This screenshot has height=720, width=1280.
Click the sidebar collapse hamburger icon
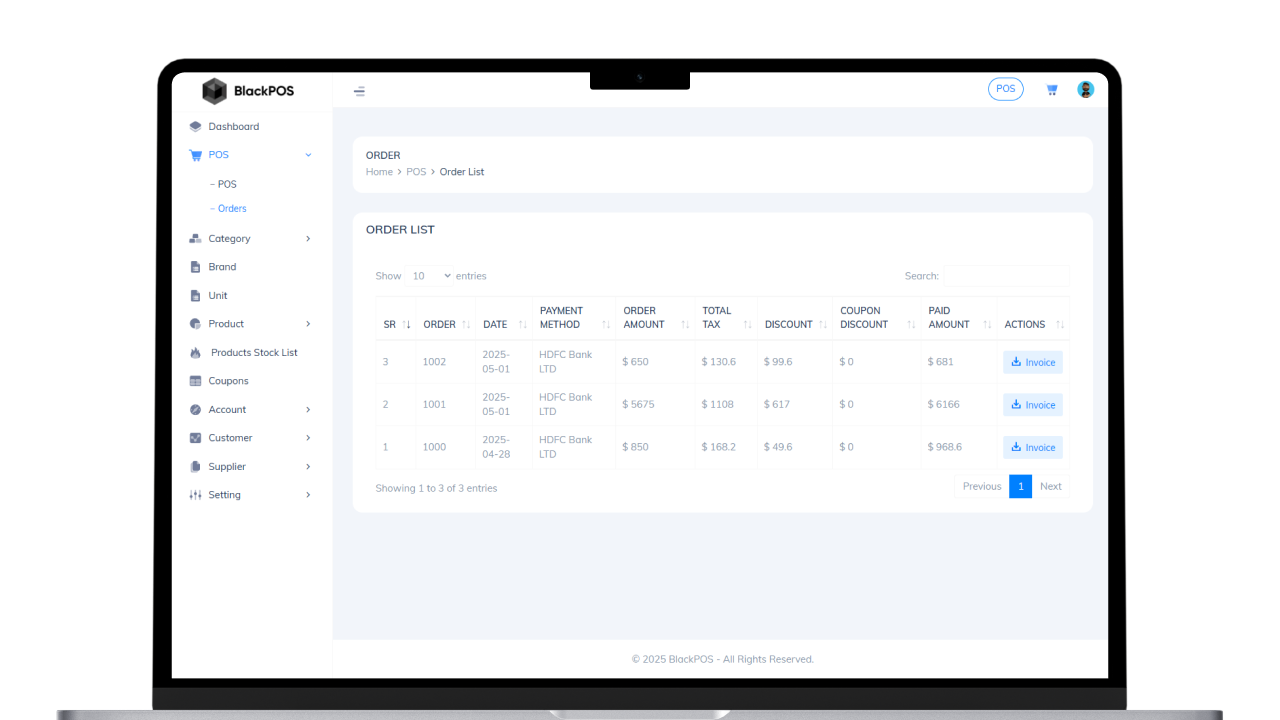pos(359,90)
